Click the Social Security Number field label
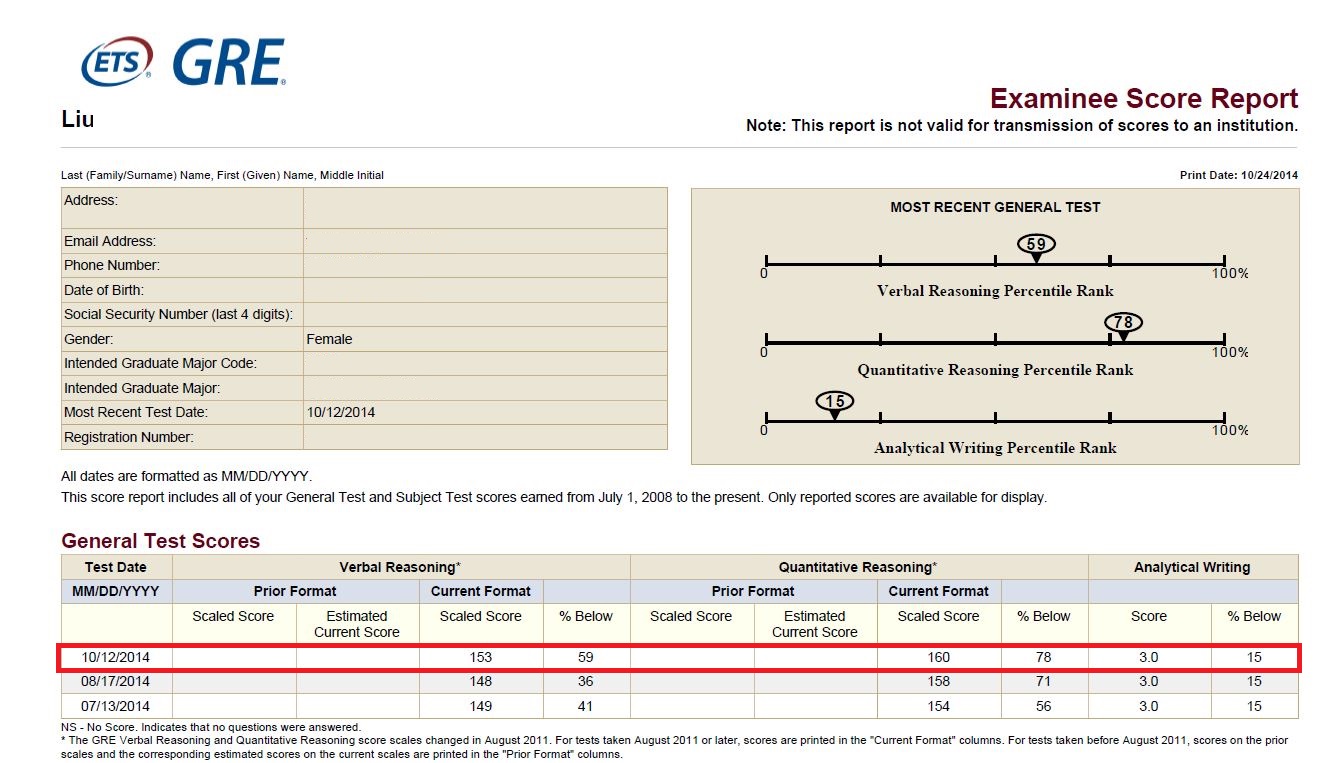This screenshot has height=763, width=1332. pos(178,314)
